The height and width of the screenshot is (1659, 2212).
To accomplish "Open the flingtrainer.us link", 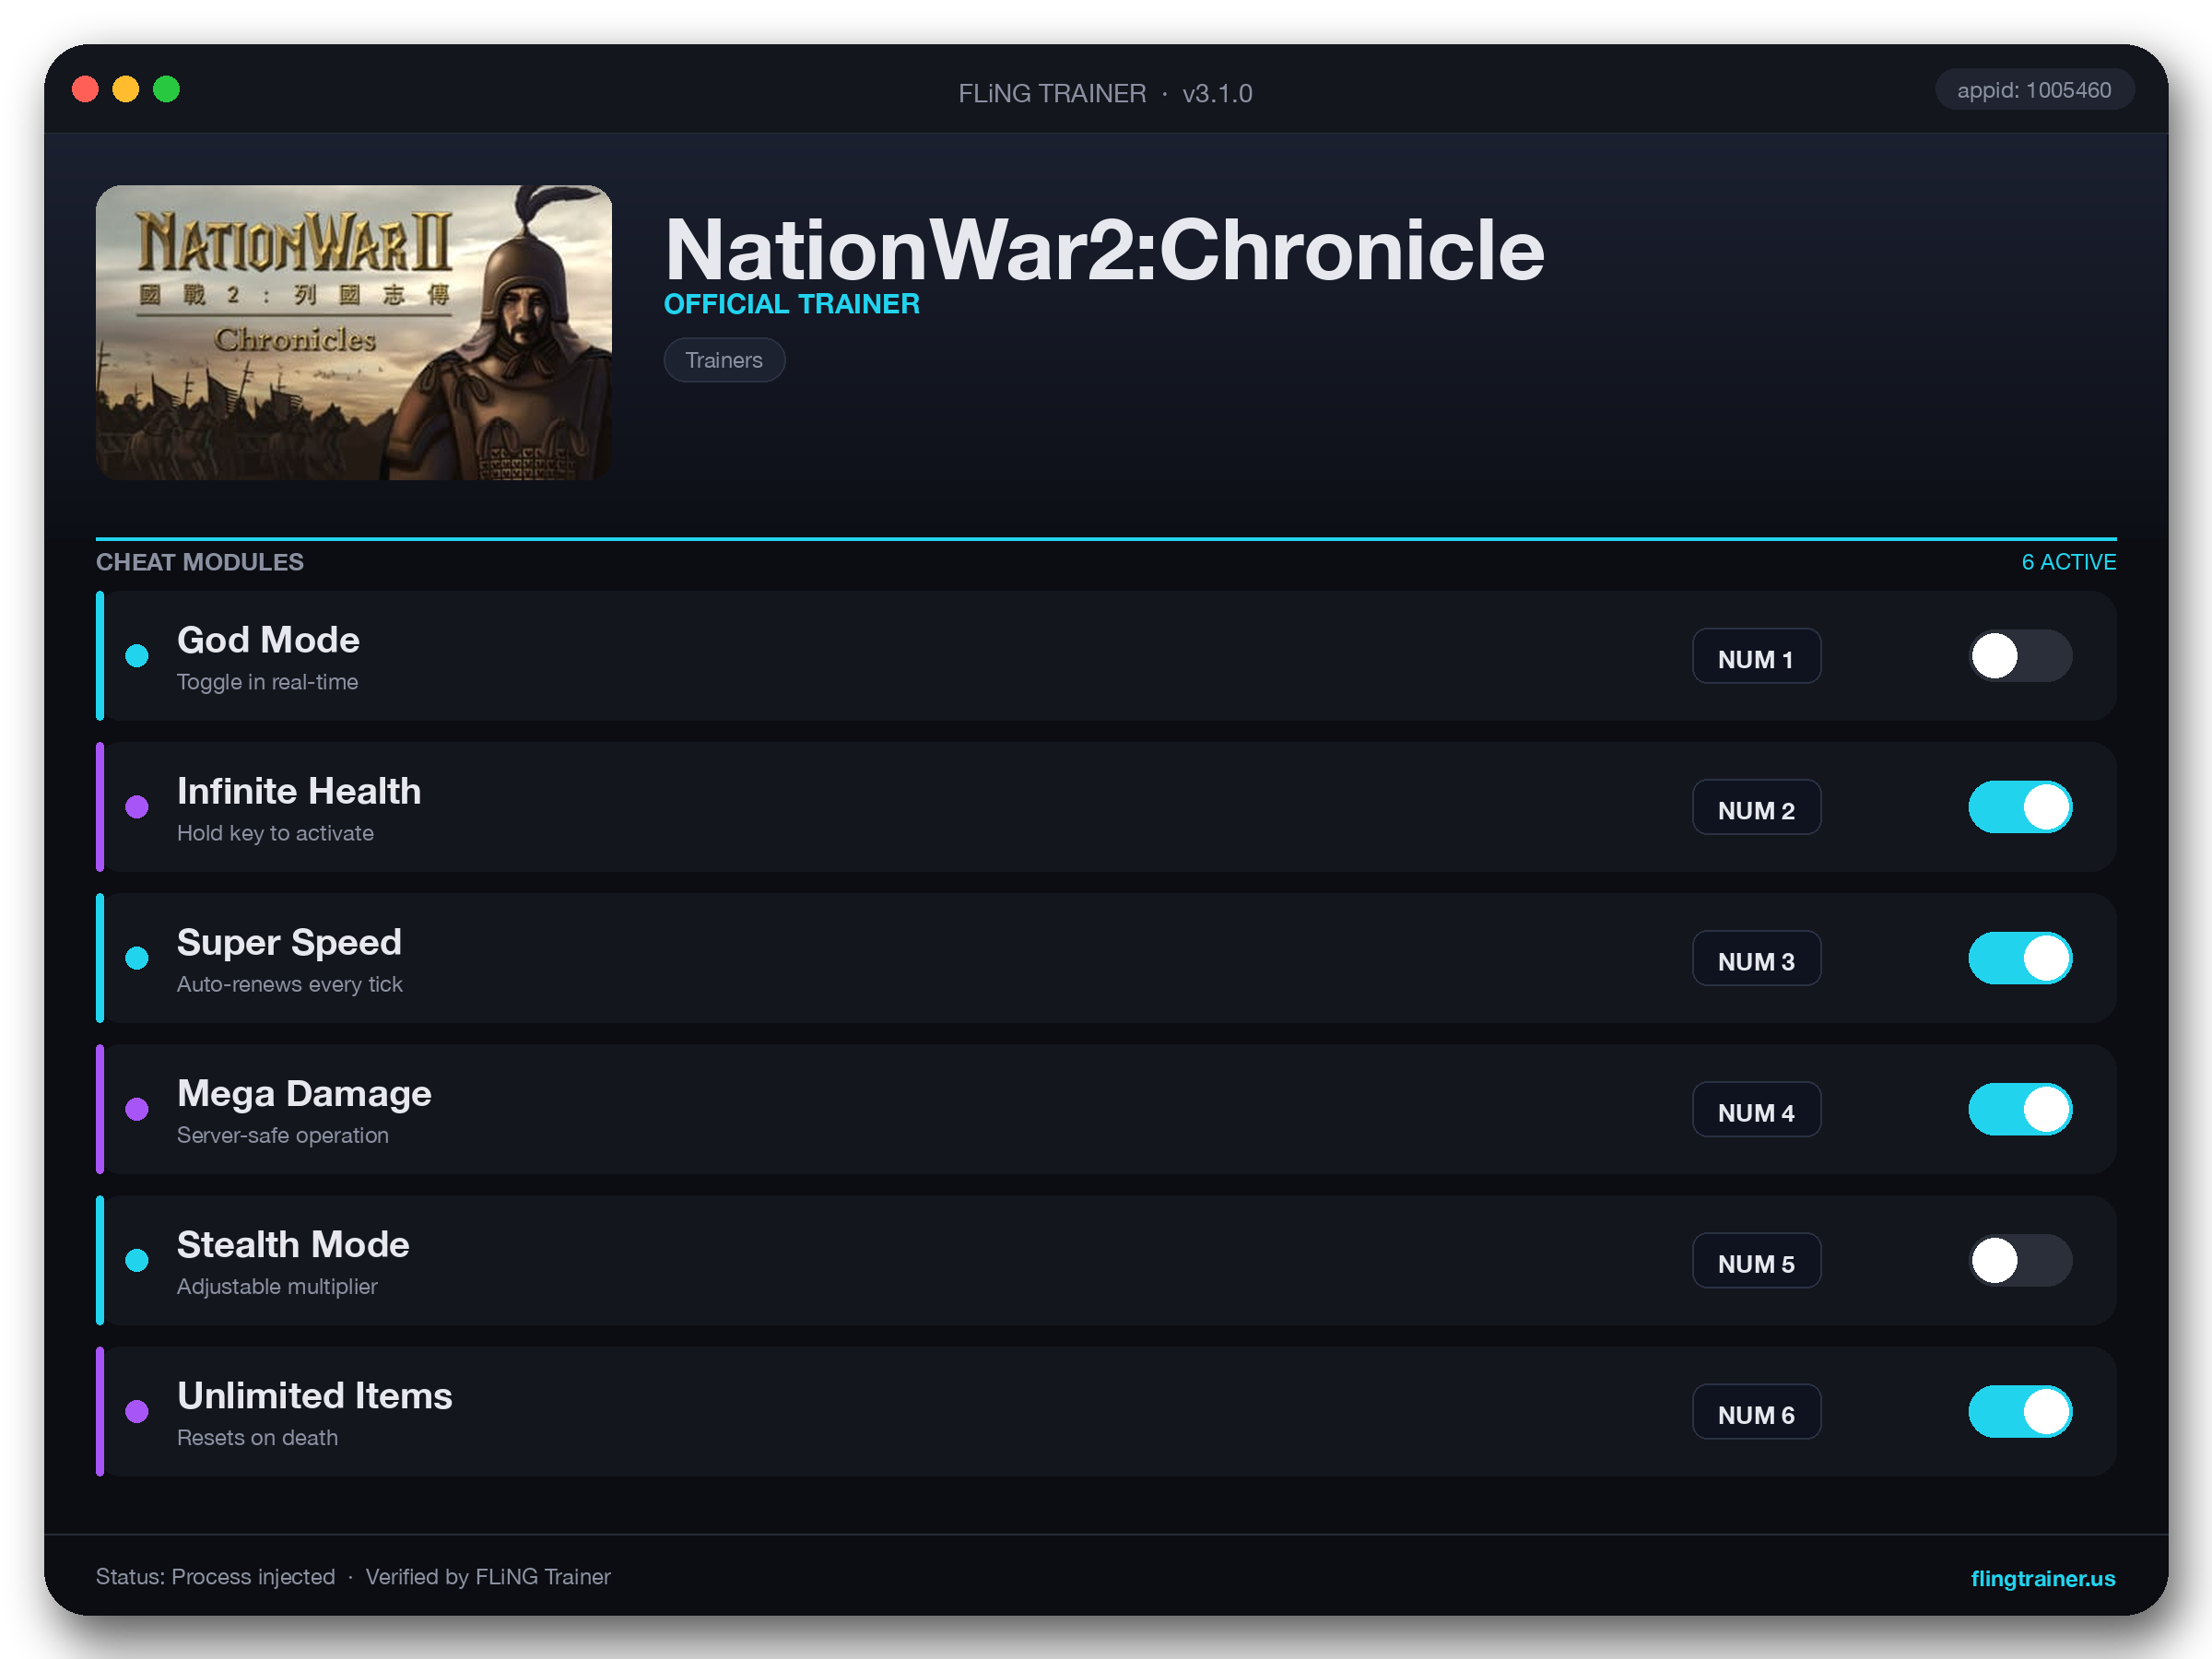I will 2042,1578.
